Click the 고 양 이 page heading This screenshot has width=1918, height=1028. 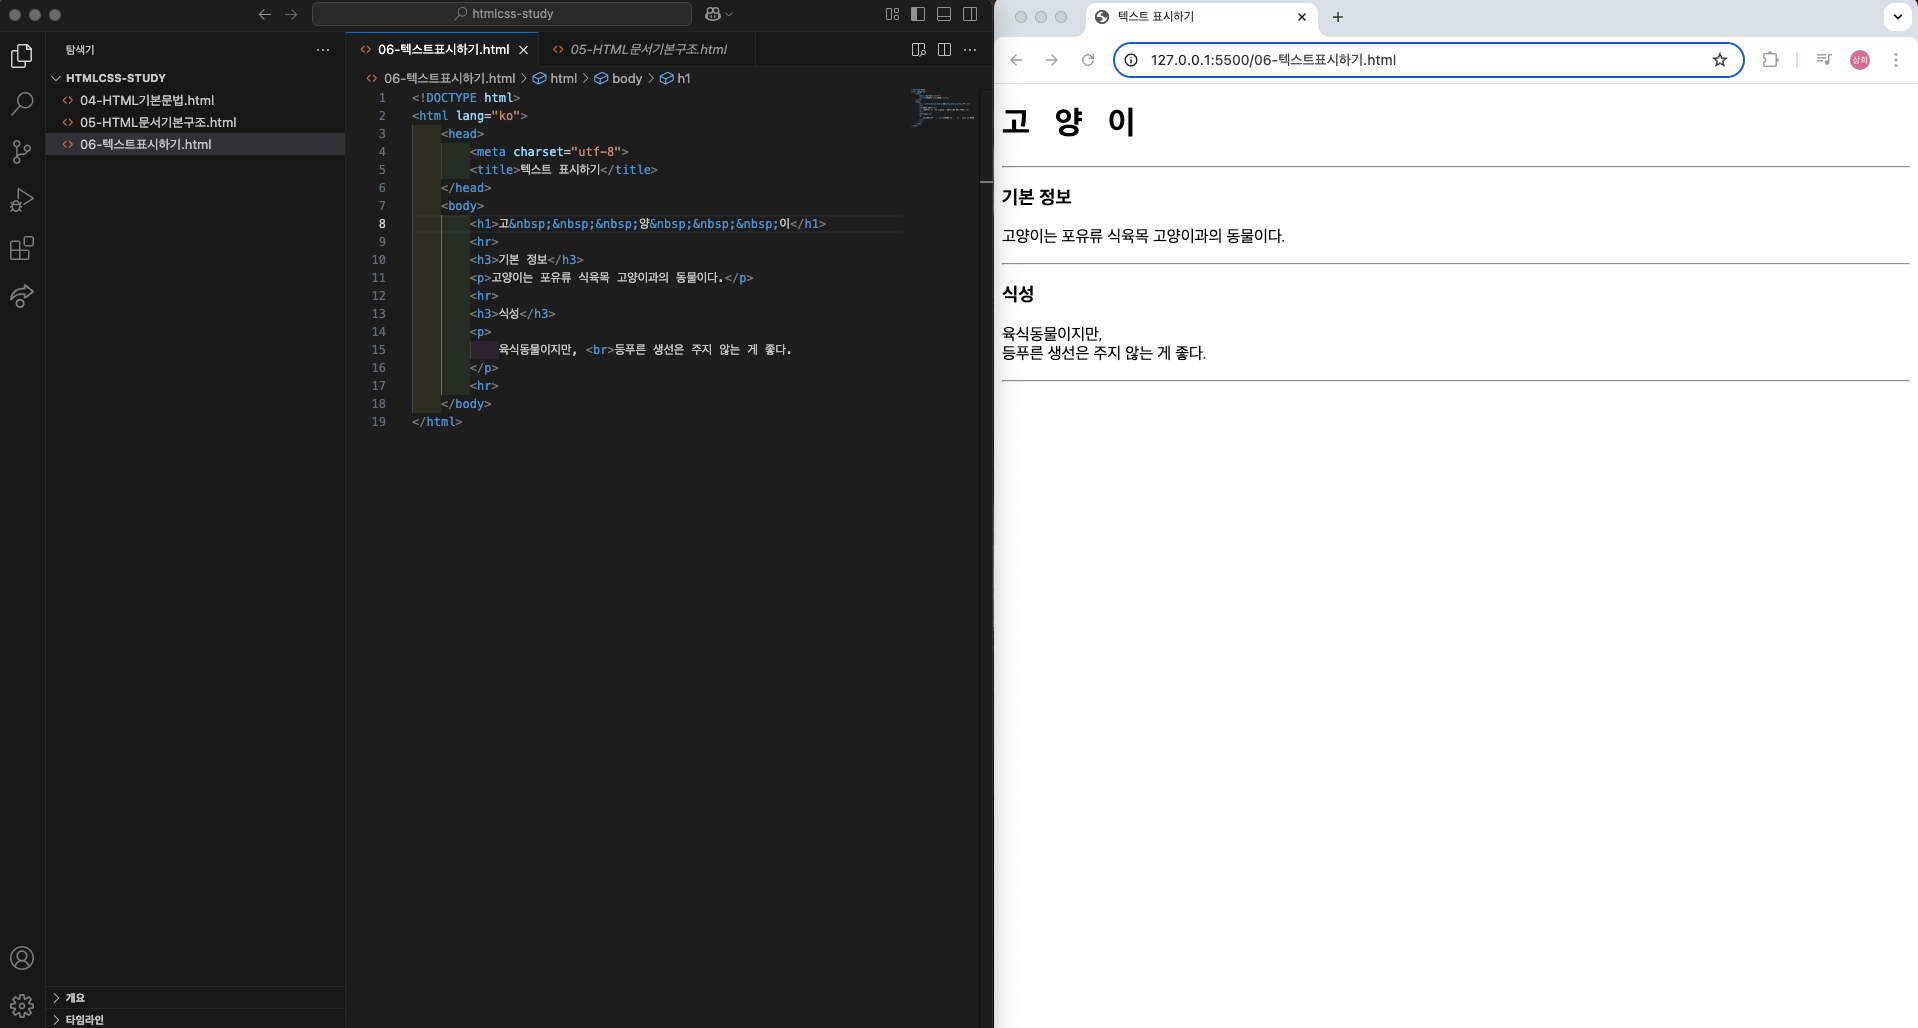[1068, 122]
